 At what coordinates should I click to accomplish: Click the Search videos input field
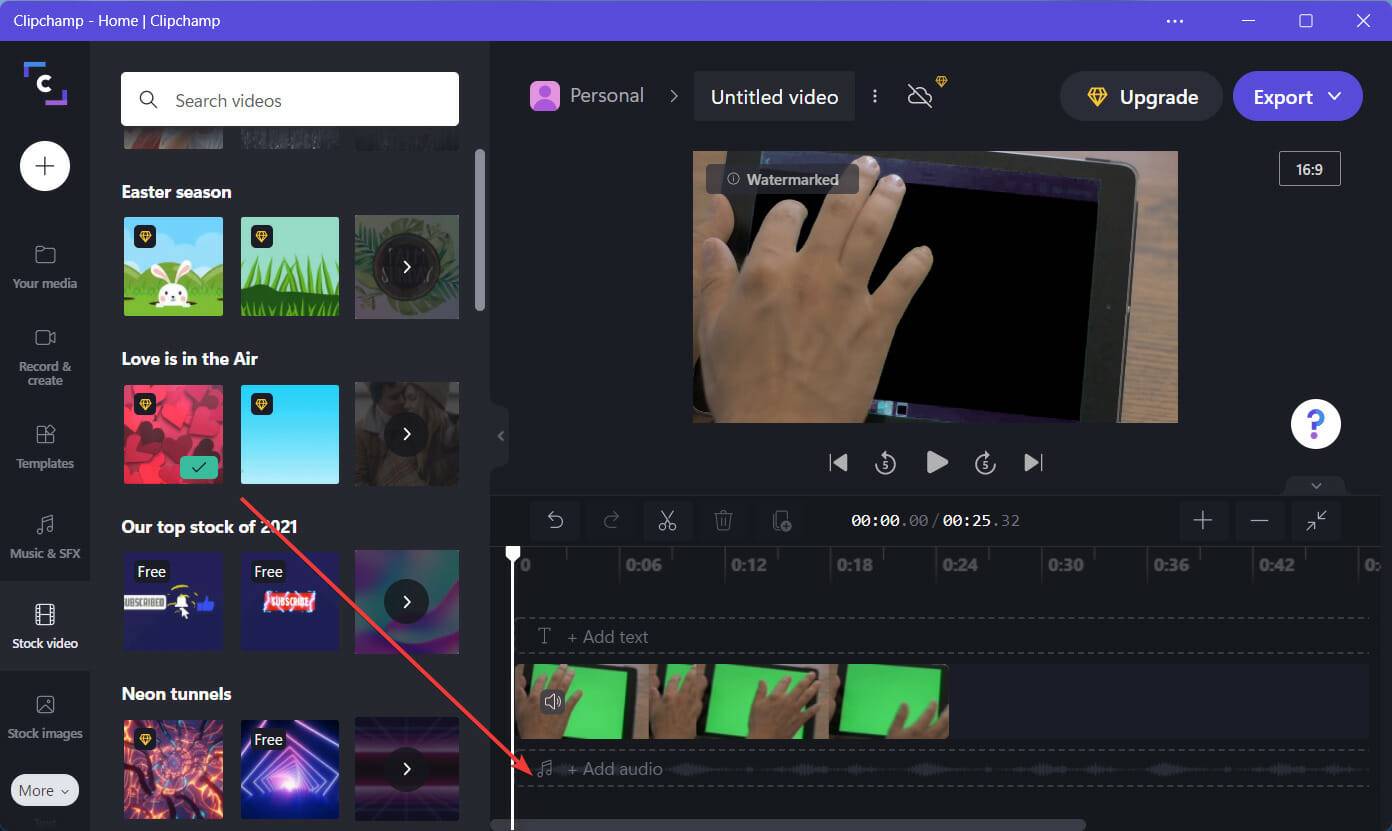click(290, 100)
